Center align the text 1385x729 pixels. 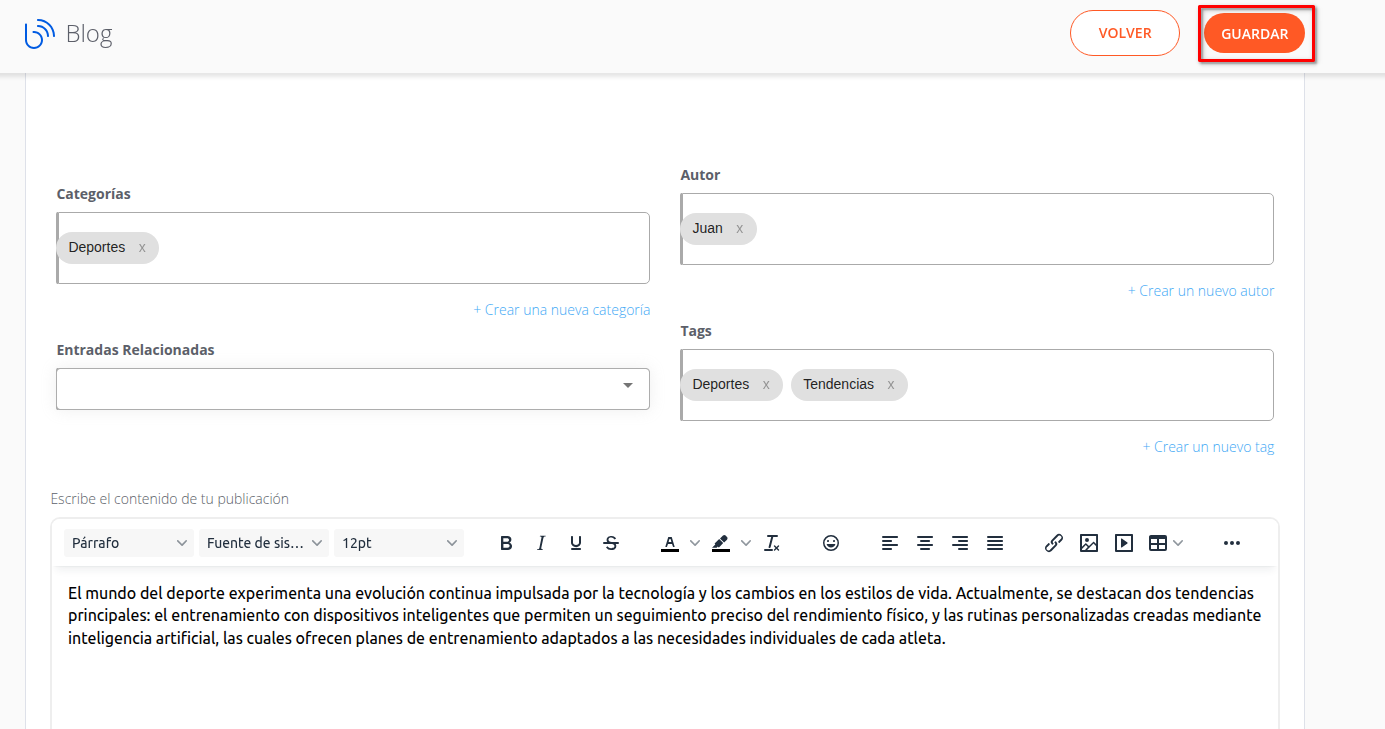[925, 543]
